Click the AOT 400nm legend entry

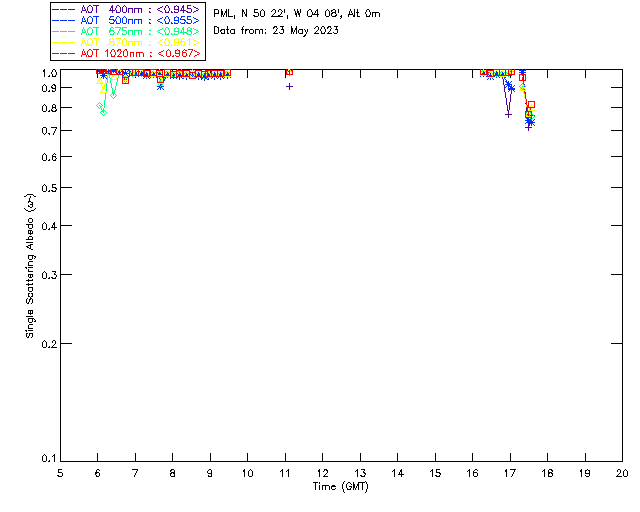pyautogui.click(x=126, y=9)
